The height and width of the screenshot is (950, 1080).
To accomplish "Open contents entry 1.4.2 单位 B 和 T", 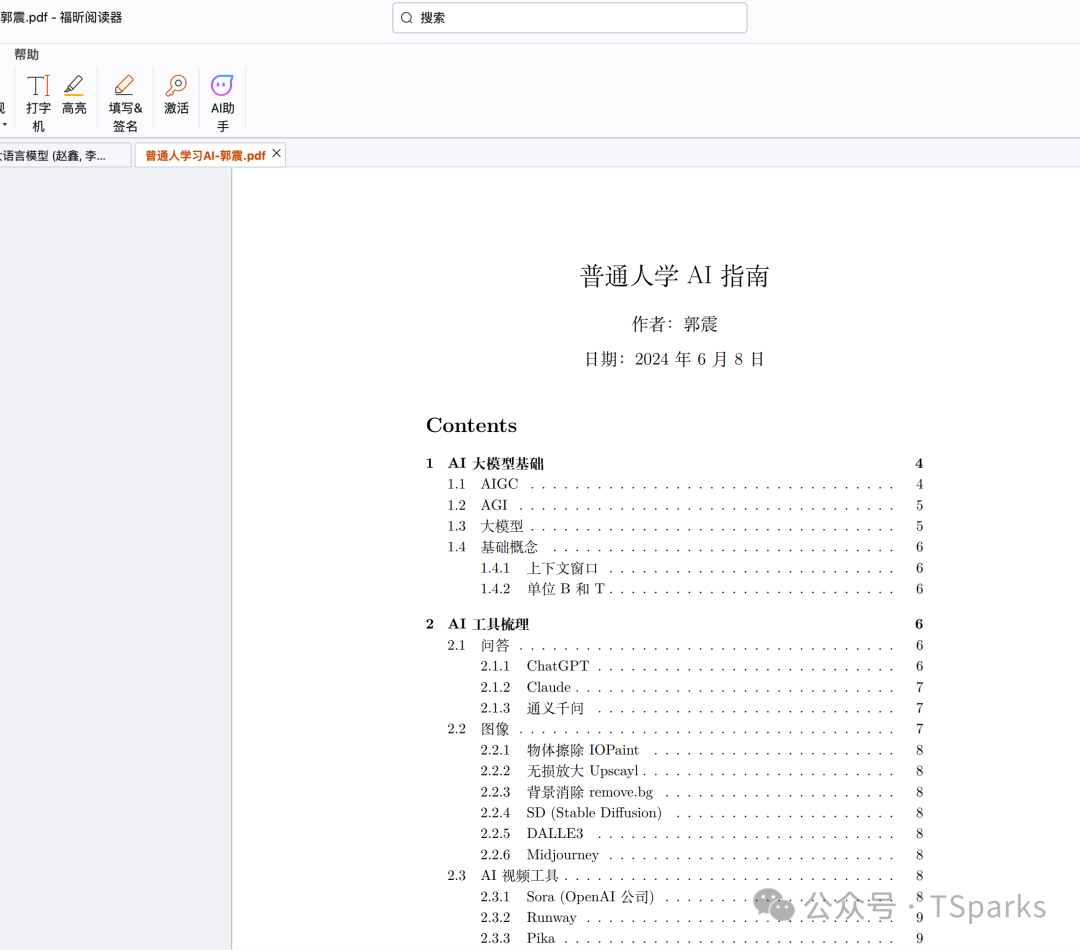I will coord(702,589).
